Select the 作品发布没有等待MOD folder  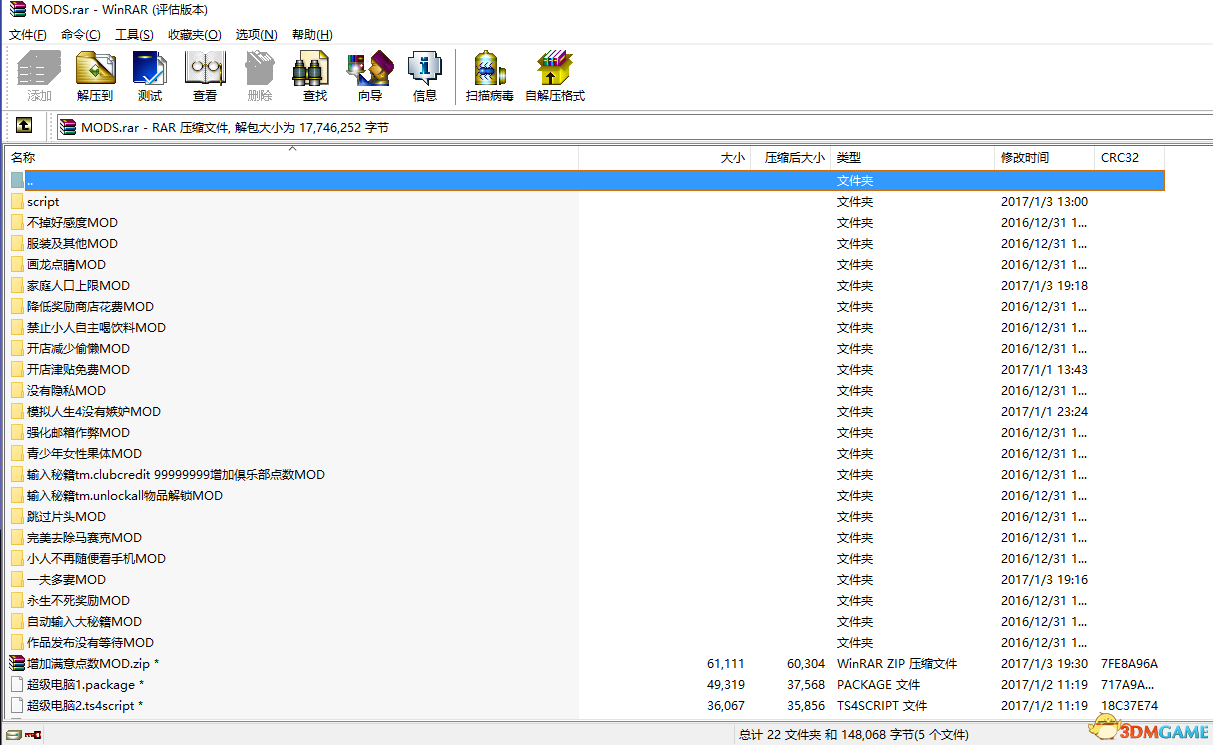tap(90, 642)
